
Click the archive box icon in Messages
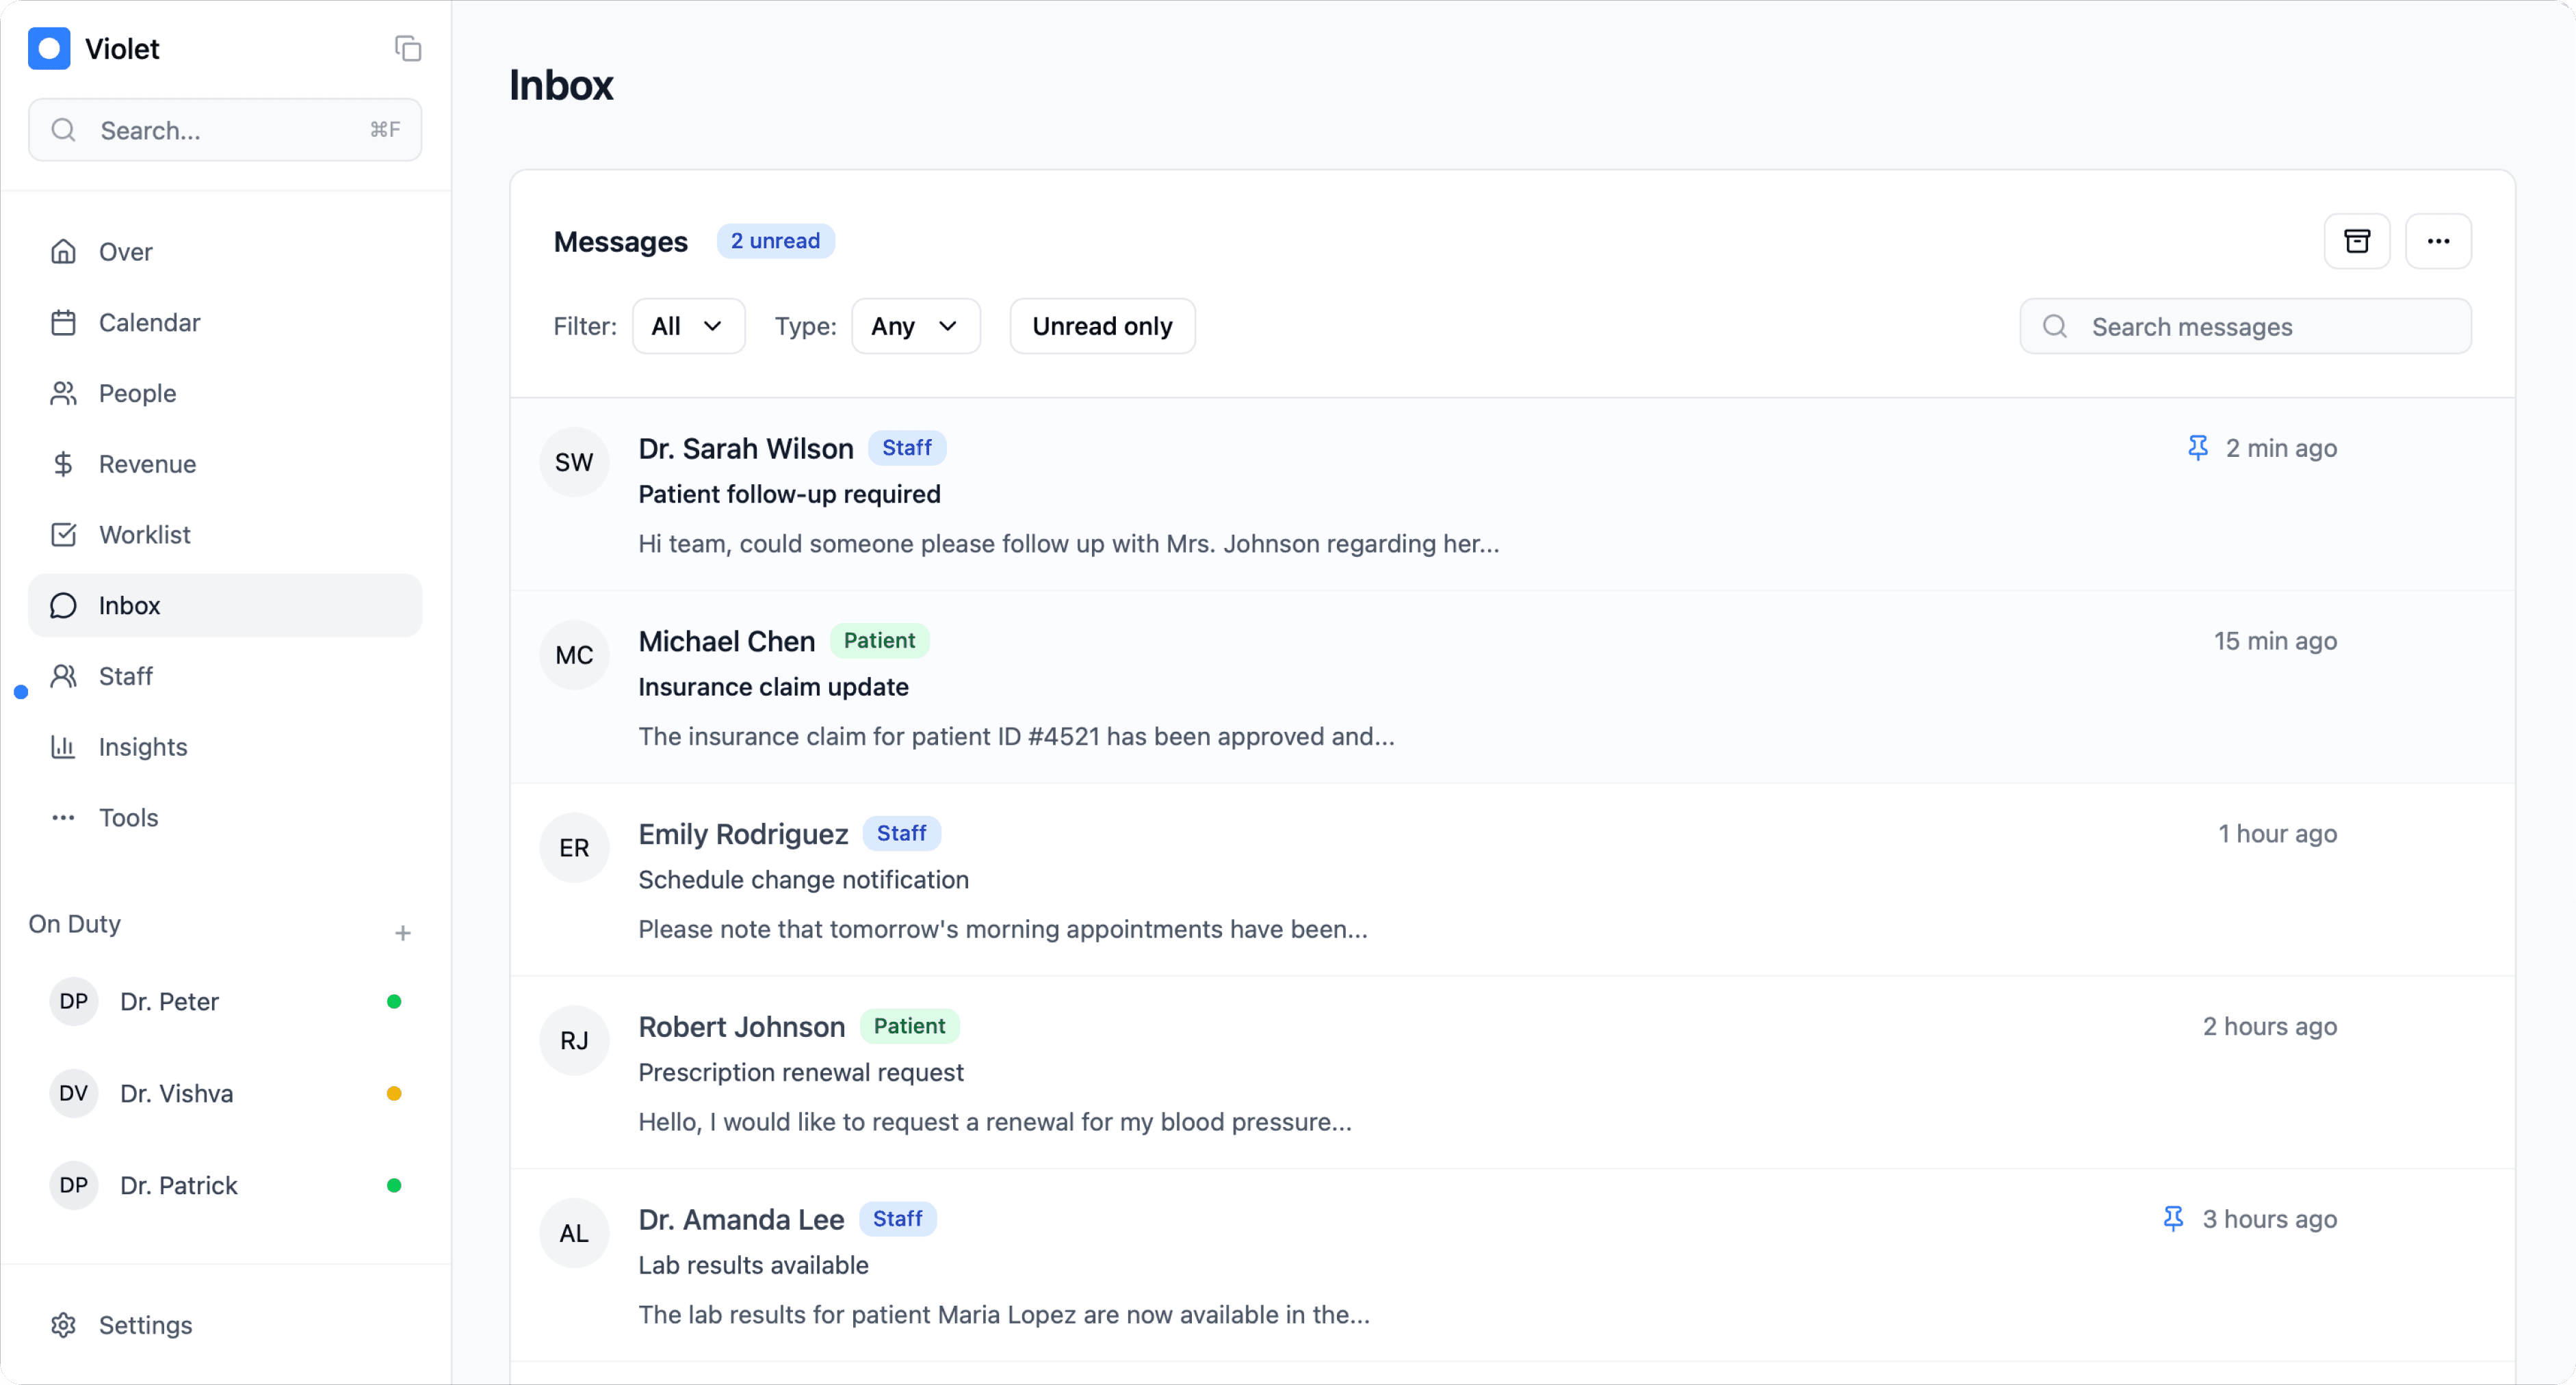(x=2357, y=241)
